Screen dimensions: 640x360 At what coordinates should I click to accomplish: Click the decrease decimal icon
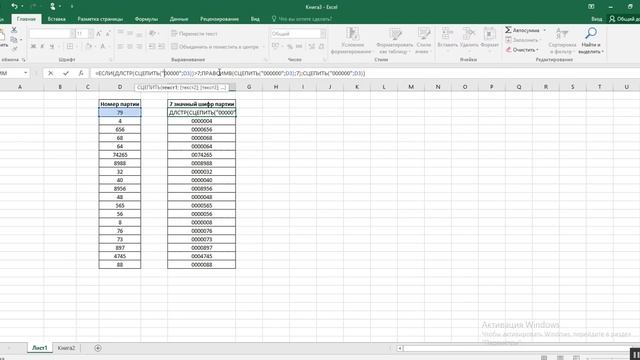pos(321,47)
